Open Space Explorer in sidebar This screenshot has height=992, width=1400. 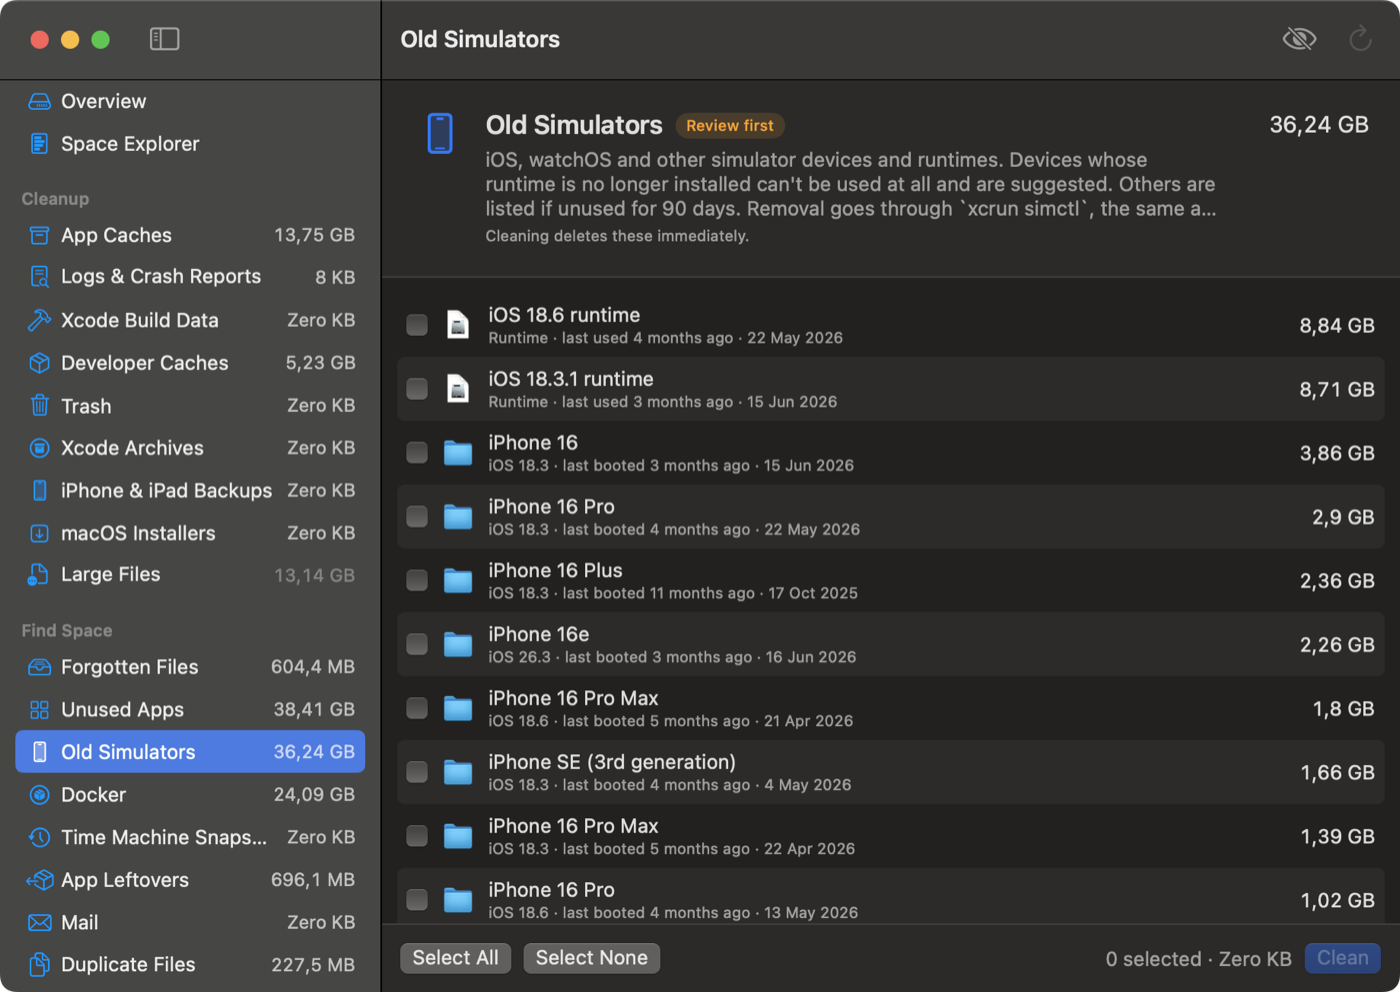click(x=190, y=144)
